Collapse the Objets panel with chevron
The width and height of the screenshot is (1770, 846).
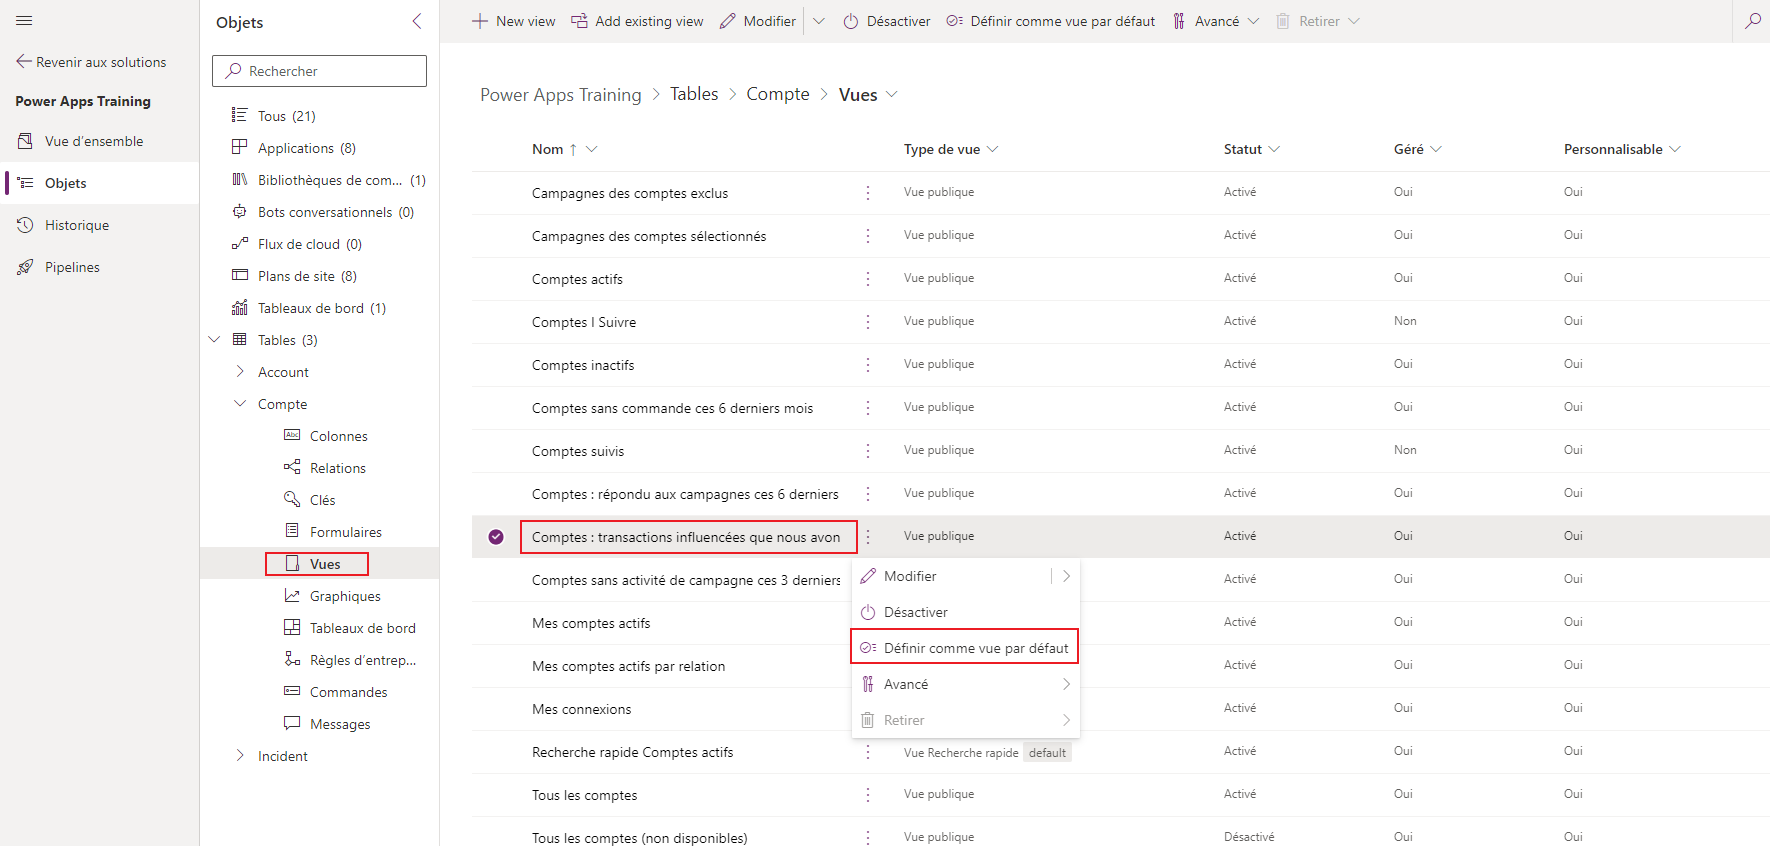pyautogui.click(x=417, y=21)
